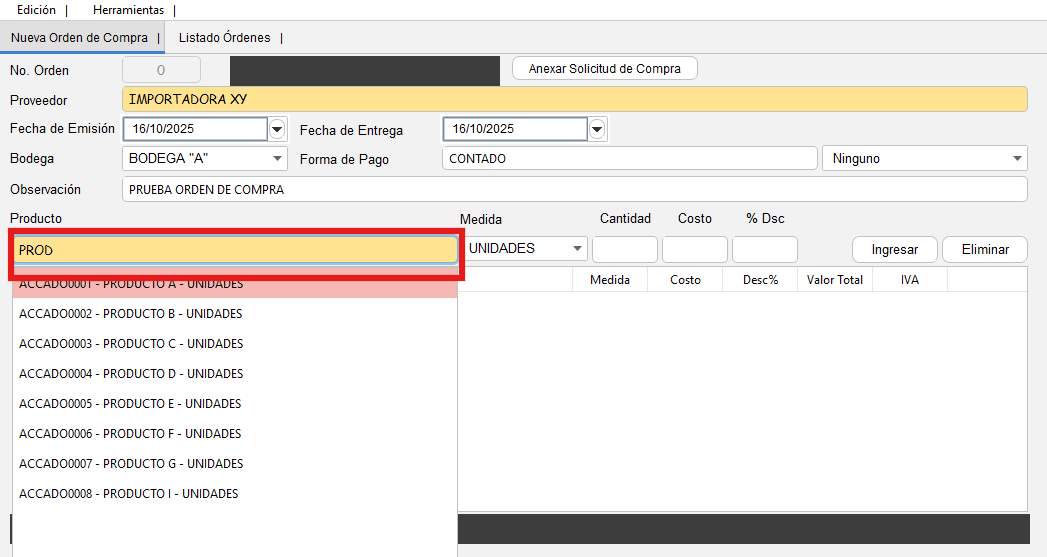Click the Cantidad input box

point(625,249)
